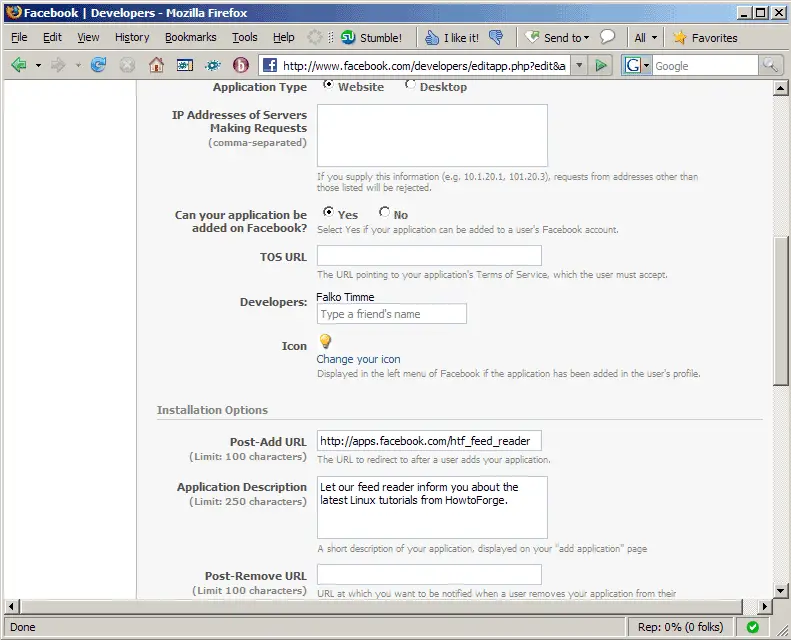Click the Post-Remove URL input field

[x=429, y=575]
